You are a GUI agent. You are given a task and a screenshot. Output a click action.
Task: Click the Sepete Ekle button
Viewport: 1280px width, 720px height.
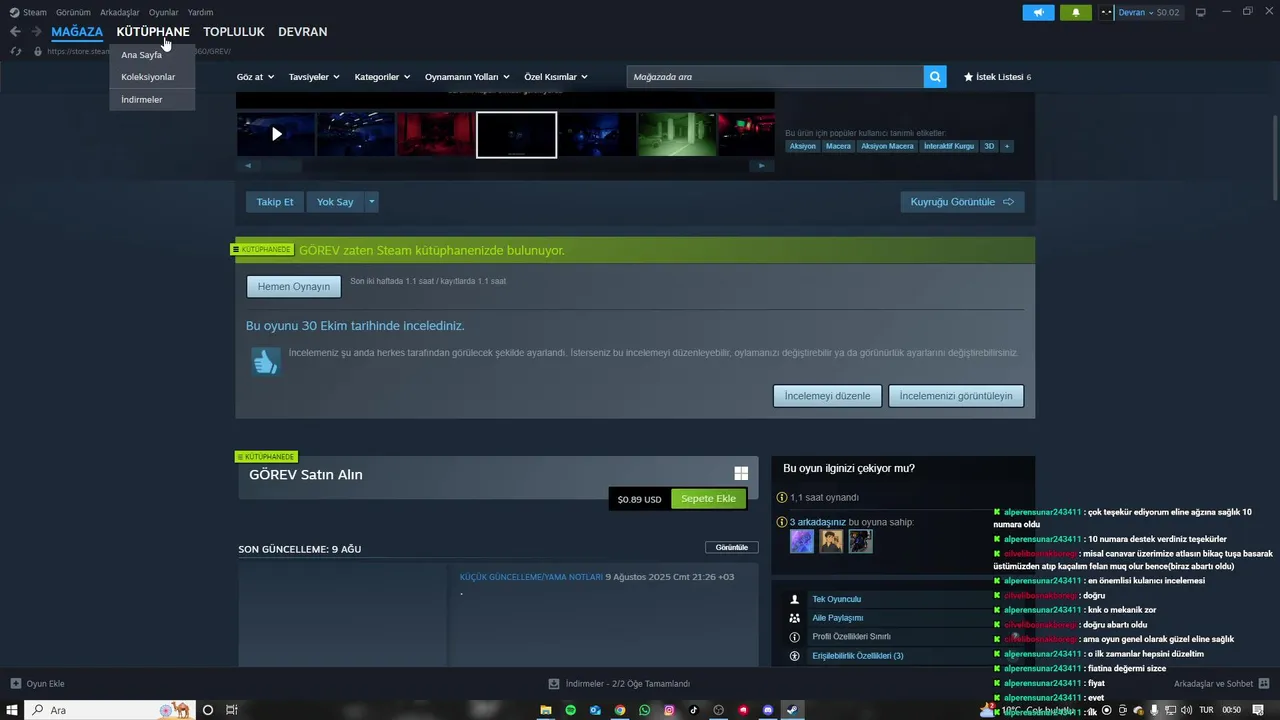709,499
